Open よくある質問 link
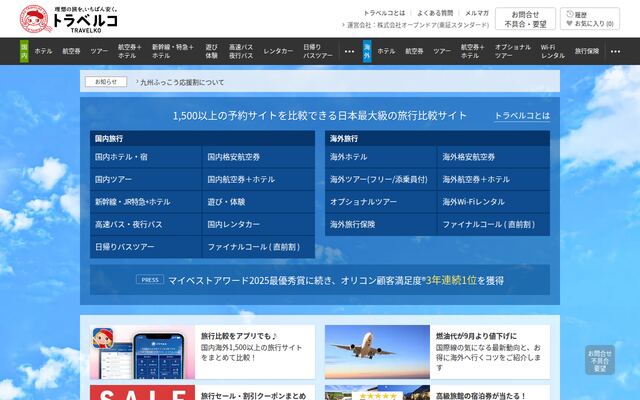The height and width of the screenshot is (400, 640). click(x=435, y=13)
